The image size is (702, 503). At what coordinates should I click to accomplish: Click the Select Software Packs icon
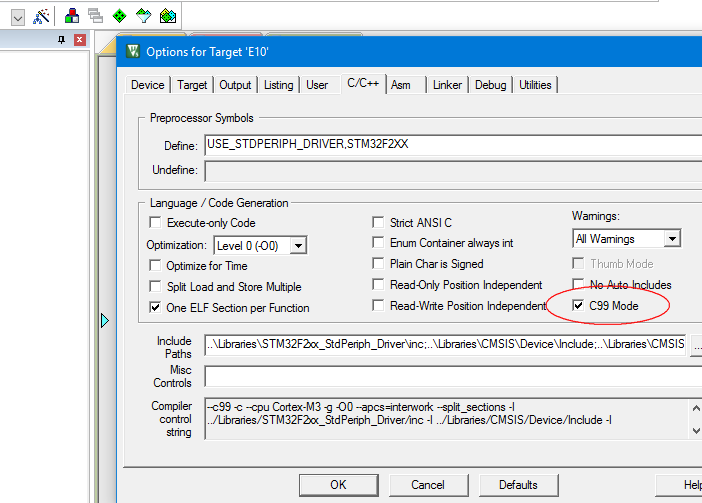pyautogui.click(x=143, y=16)
